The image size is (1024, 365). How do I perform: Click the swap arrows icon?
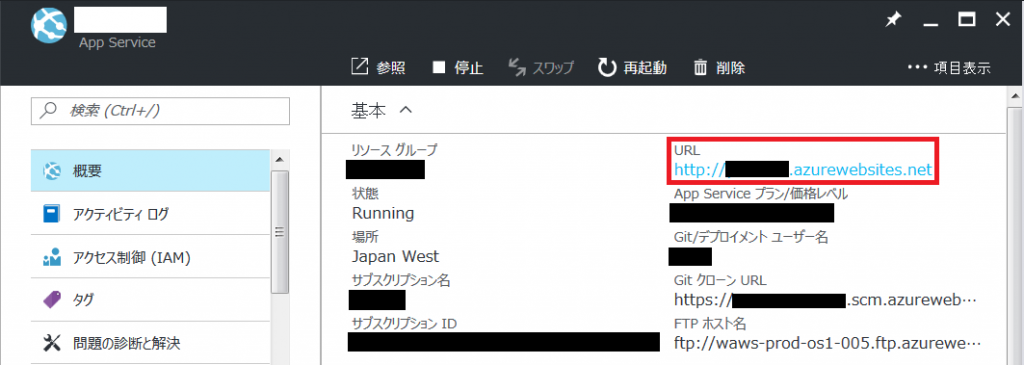[x=518, y=67]
